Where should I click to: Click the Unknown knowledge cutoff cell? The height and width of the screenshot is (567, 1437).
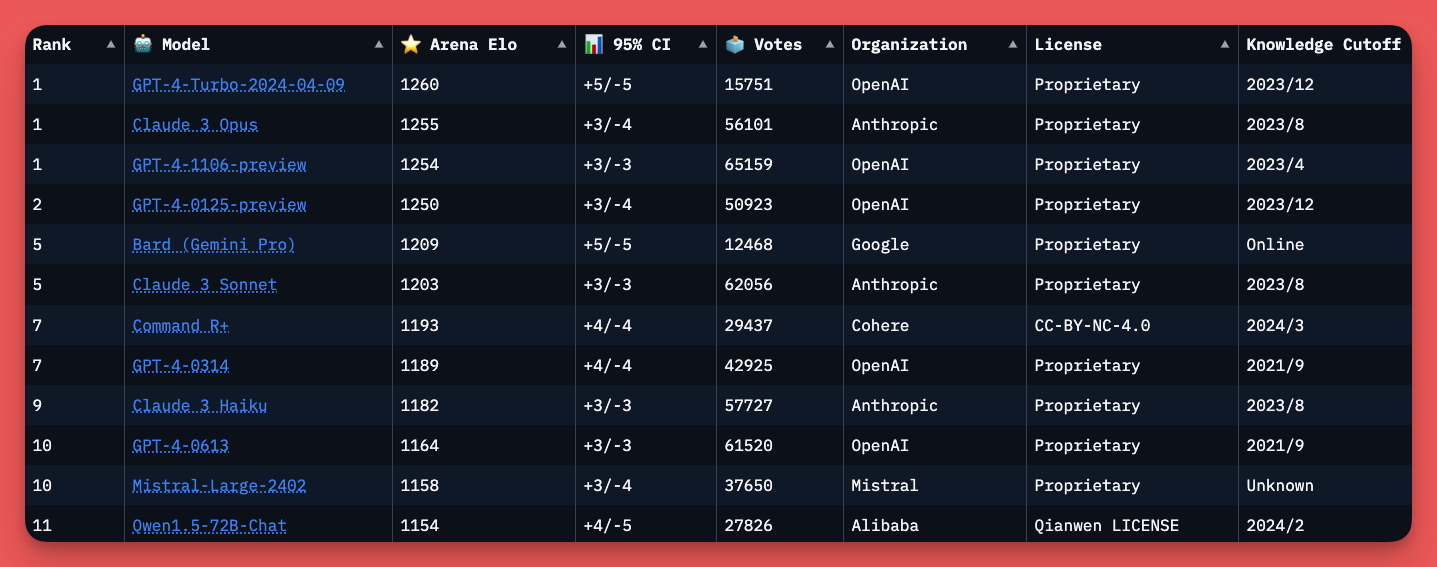[x=1280, y=486]
